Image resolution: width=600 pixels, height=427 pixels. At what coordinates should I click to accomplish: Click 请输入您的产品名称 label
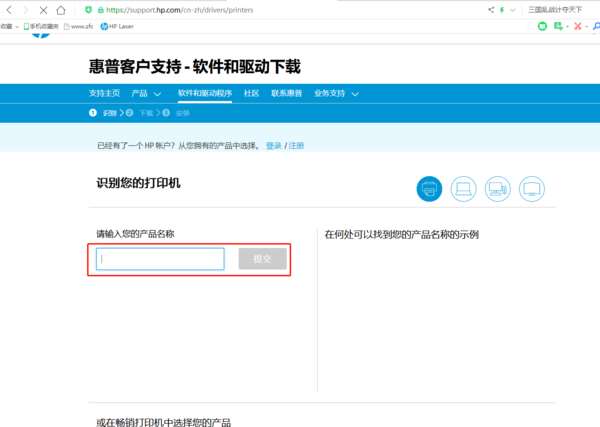135,234
